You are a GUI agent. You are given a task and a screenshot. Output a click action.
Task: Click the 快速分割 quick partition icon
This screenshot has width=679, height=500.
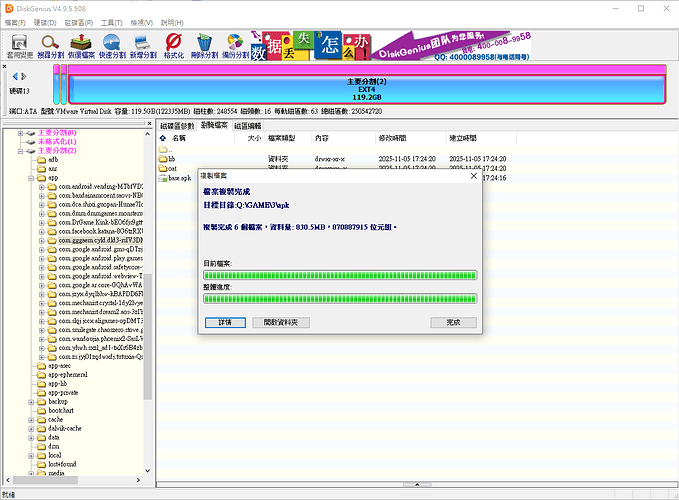pyautogui.click(x=113, y=43)
